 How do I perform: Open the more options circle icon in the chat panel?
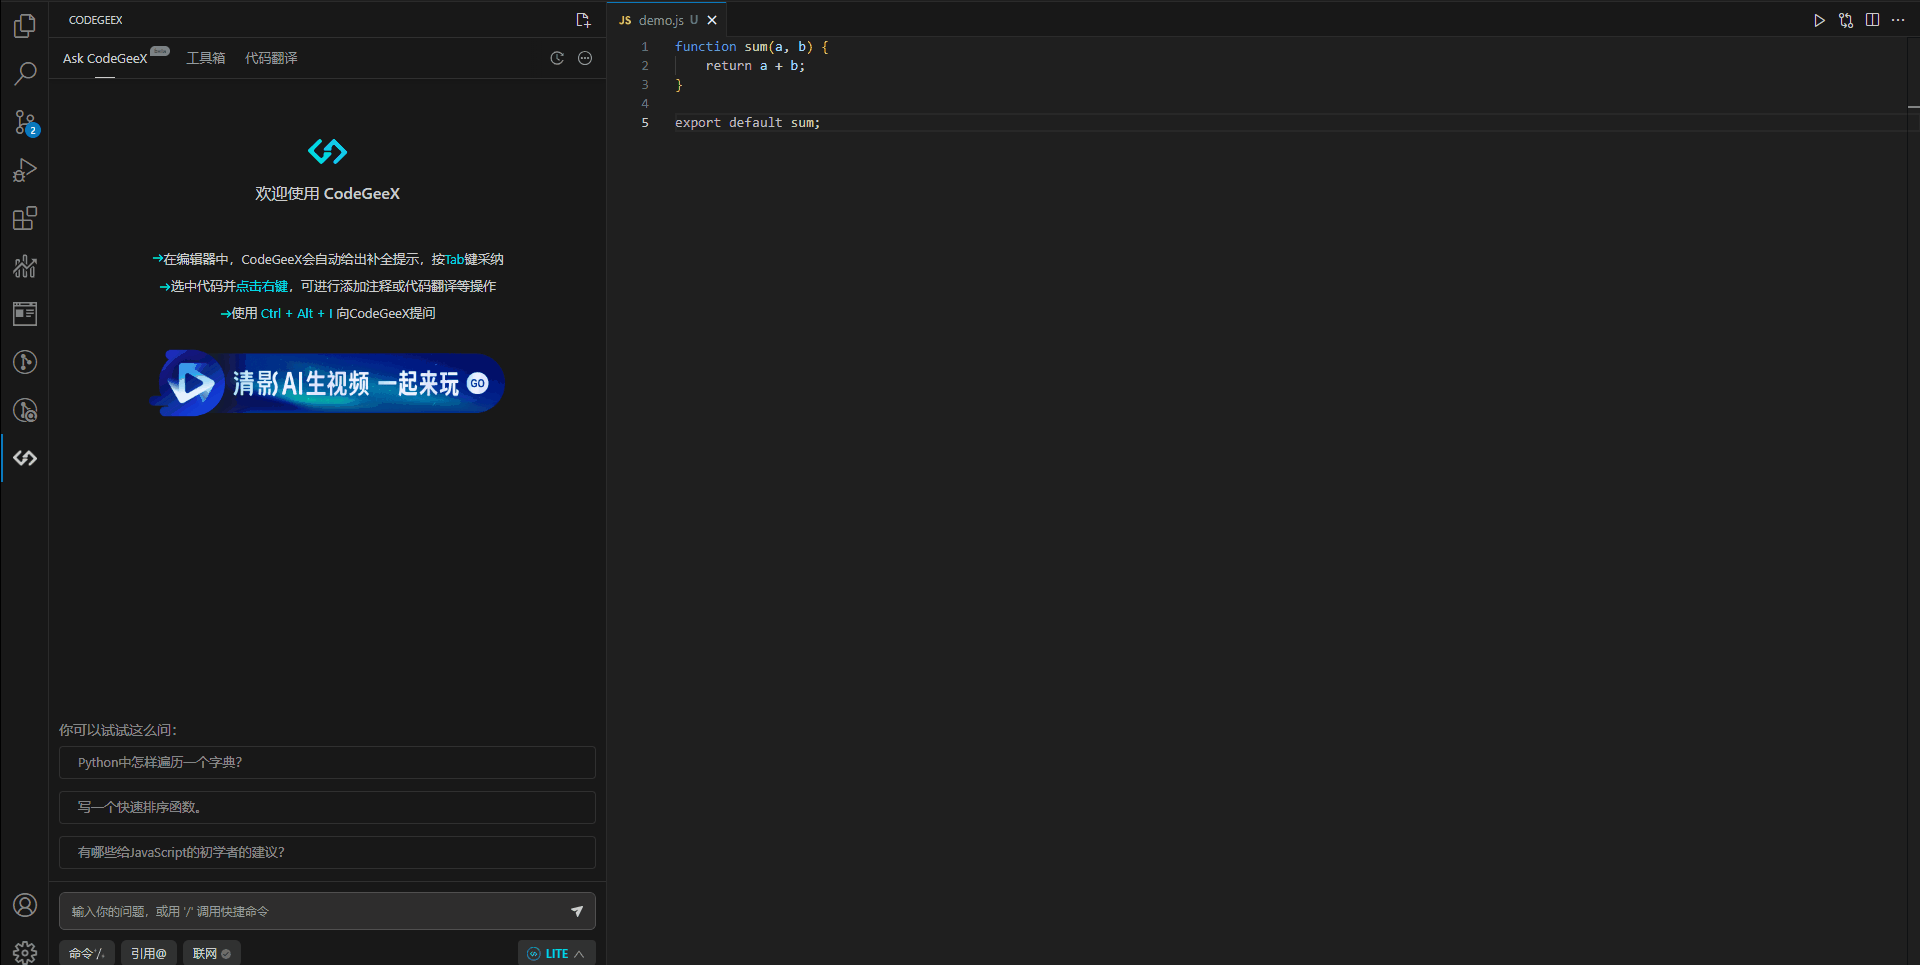585,58
